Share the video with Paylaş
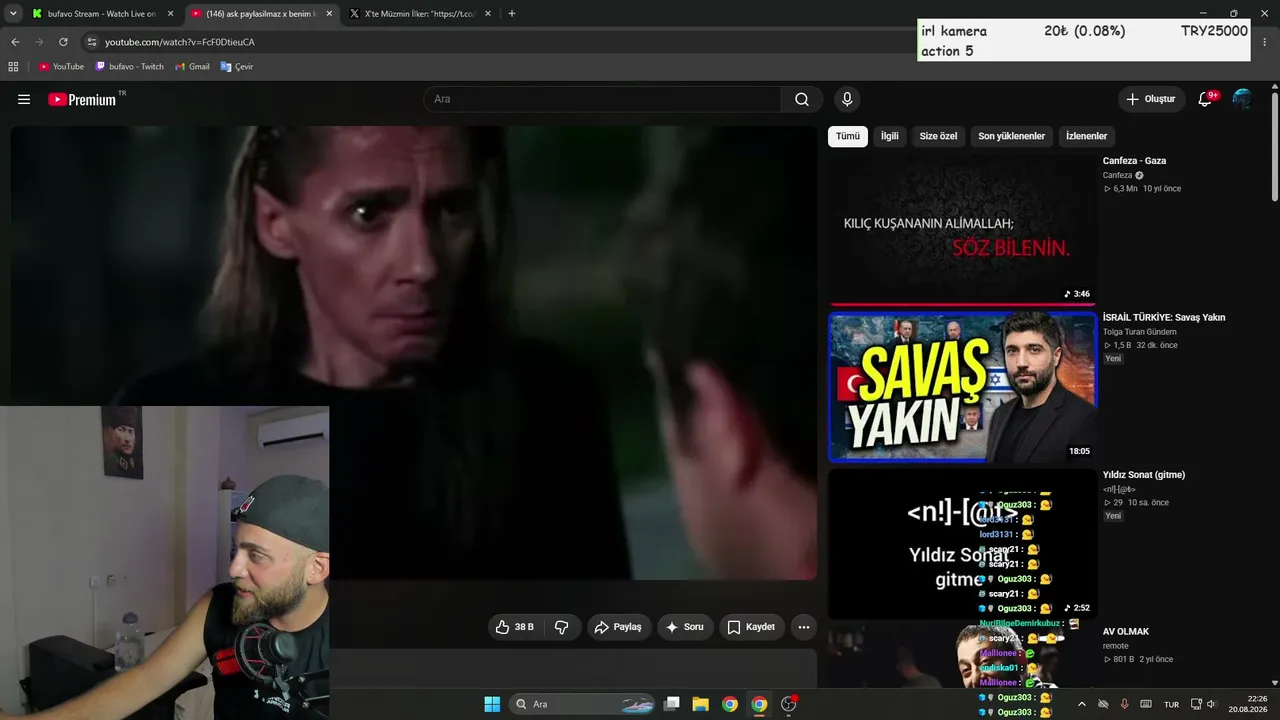 point(618,627)
